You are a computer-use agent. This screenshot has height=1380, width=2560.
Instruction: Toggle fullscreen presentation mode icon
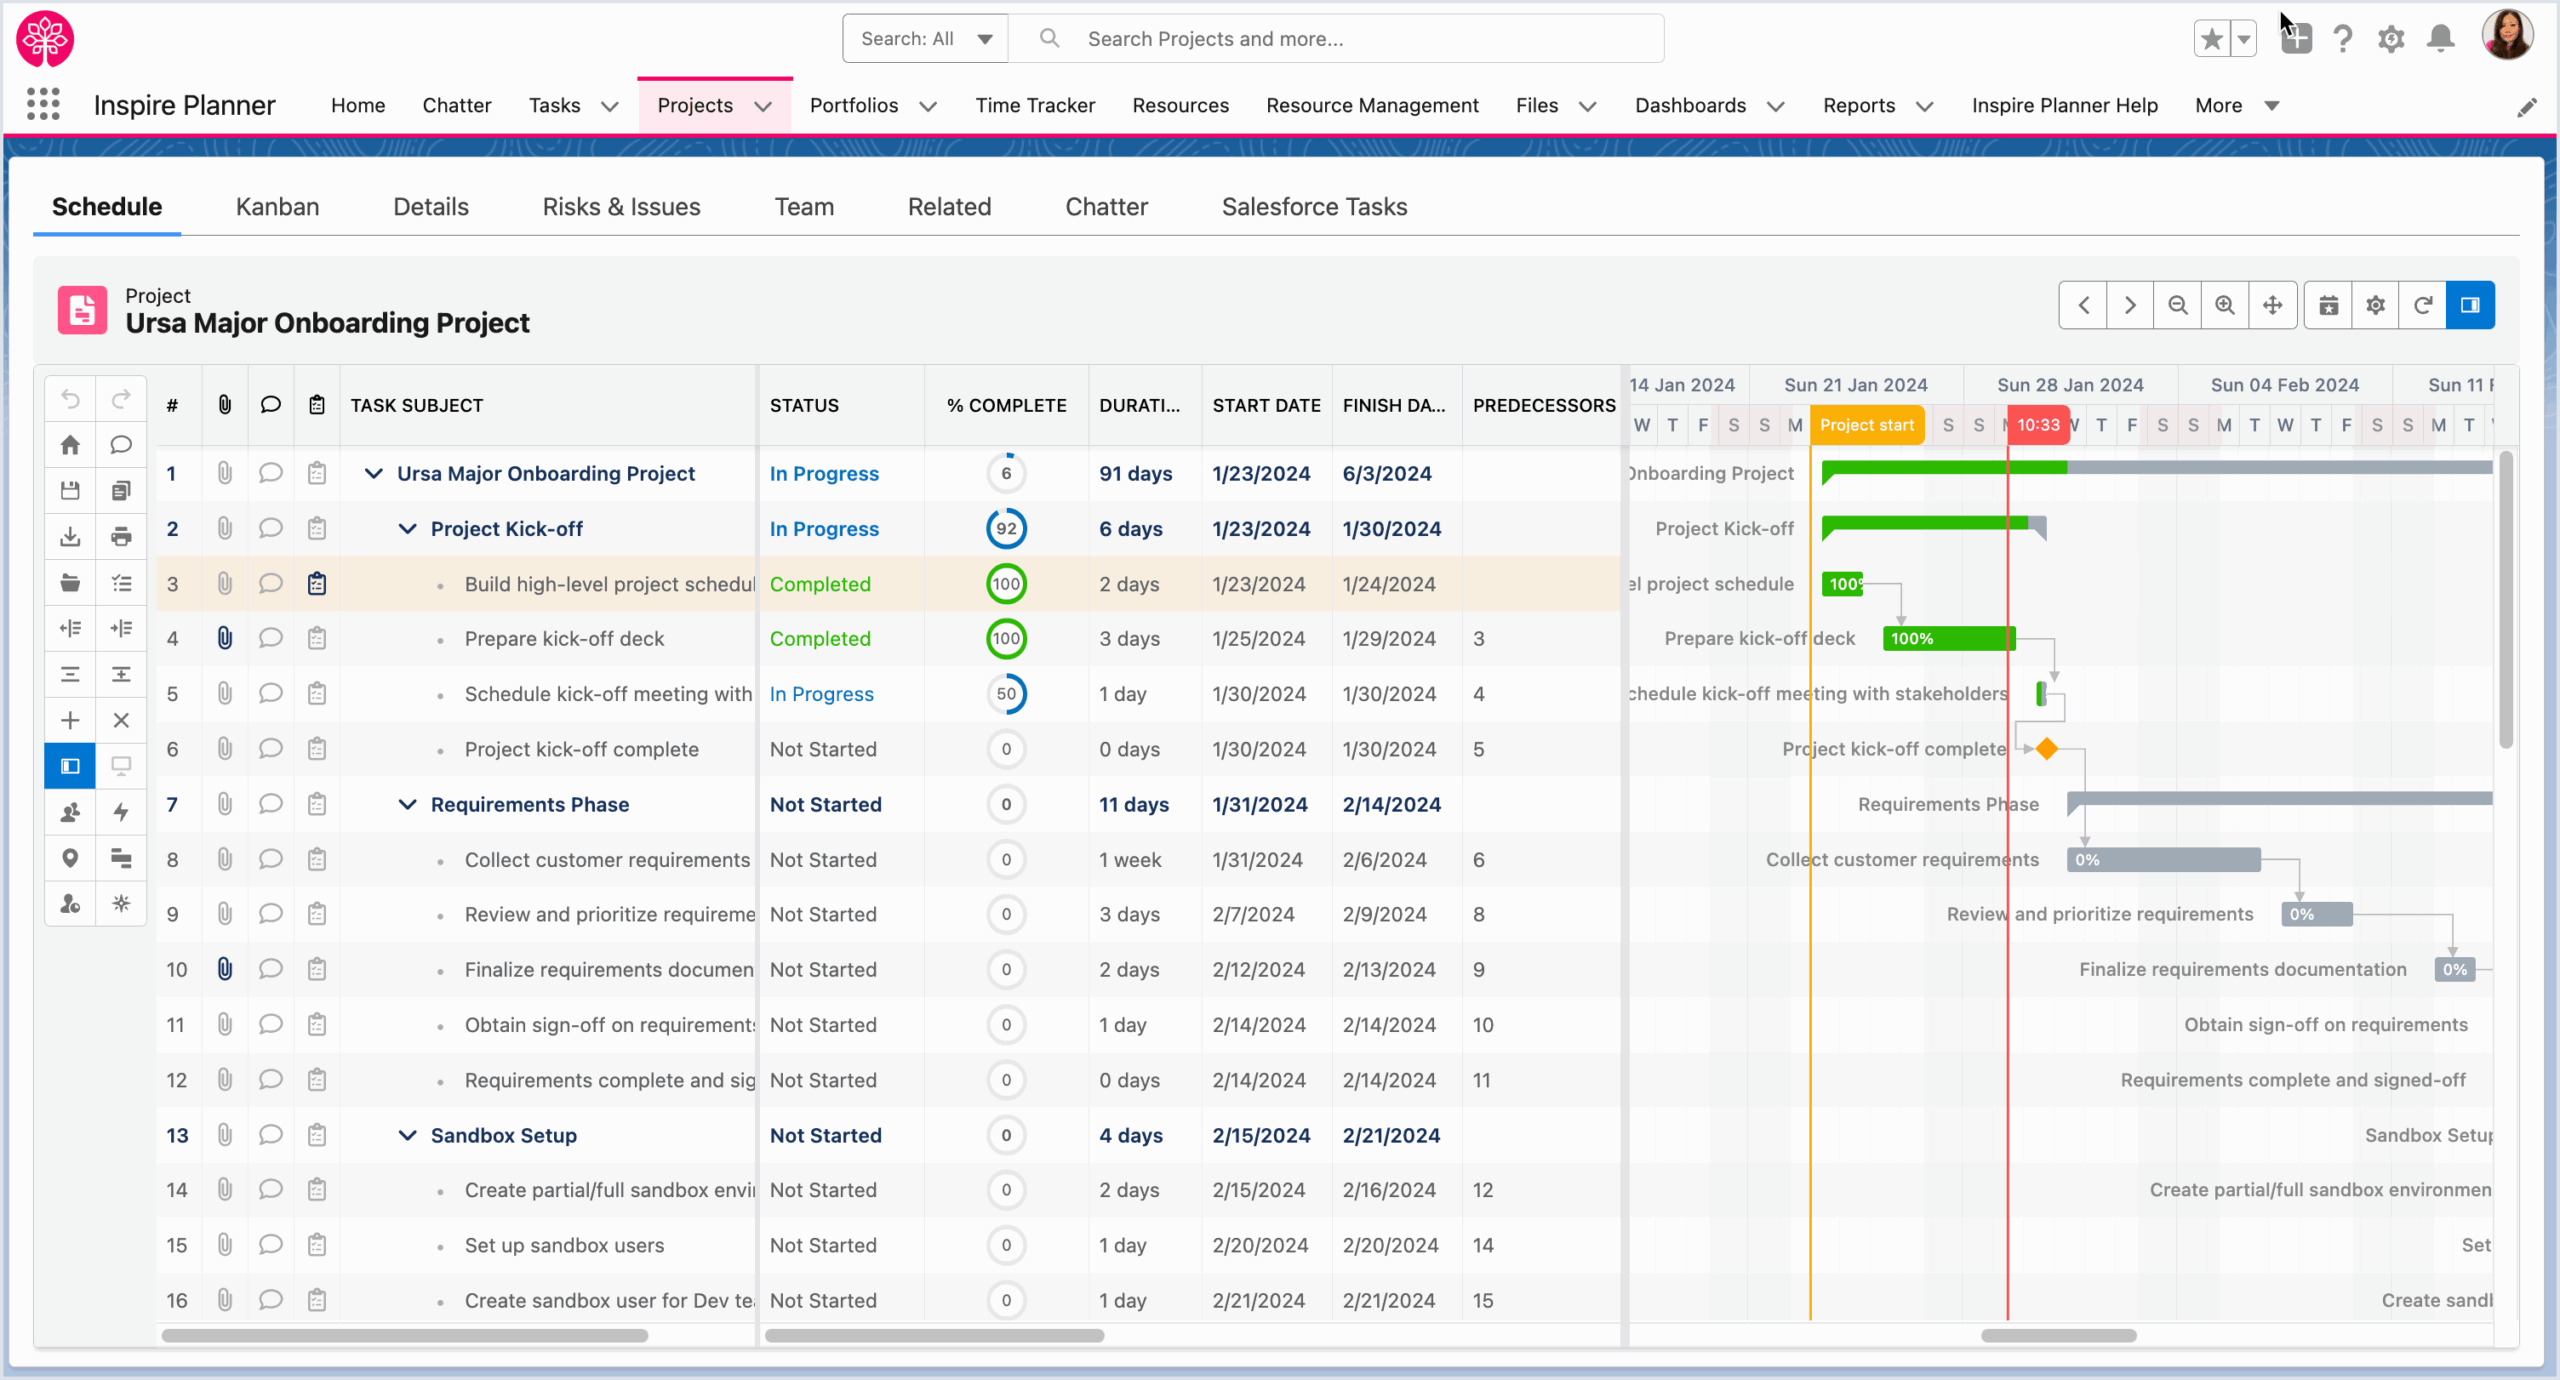[x=121, y=766]
